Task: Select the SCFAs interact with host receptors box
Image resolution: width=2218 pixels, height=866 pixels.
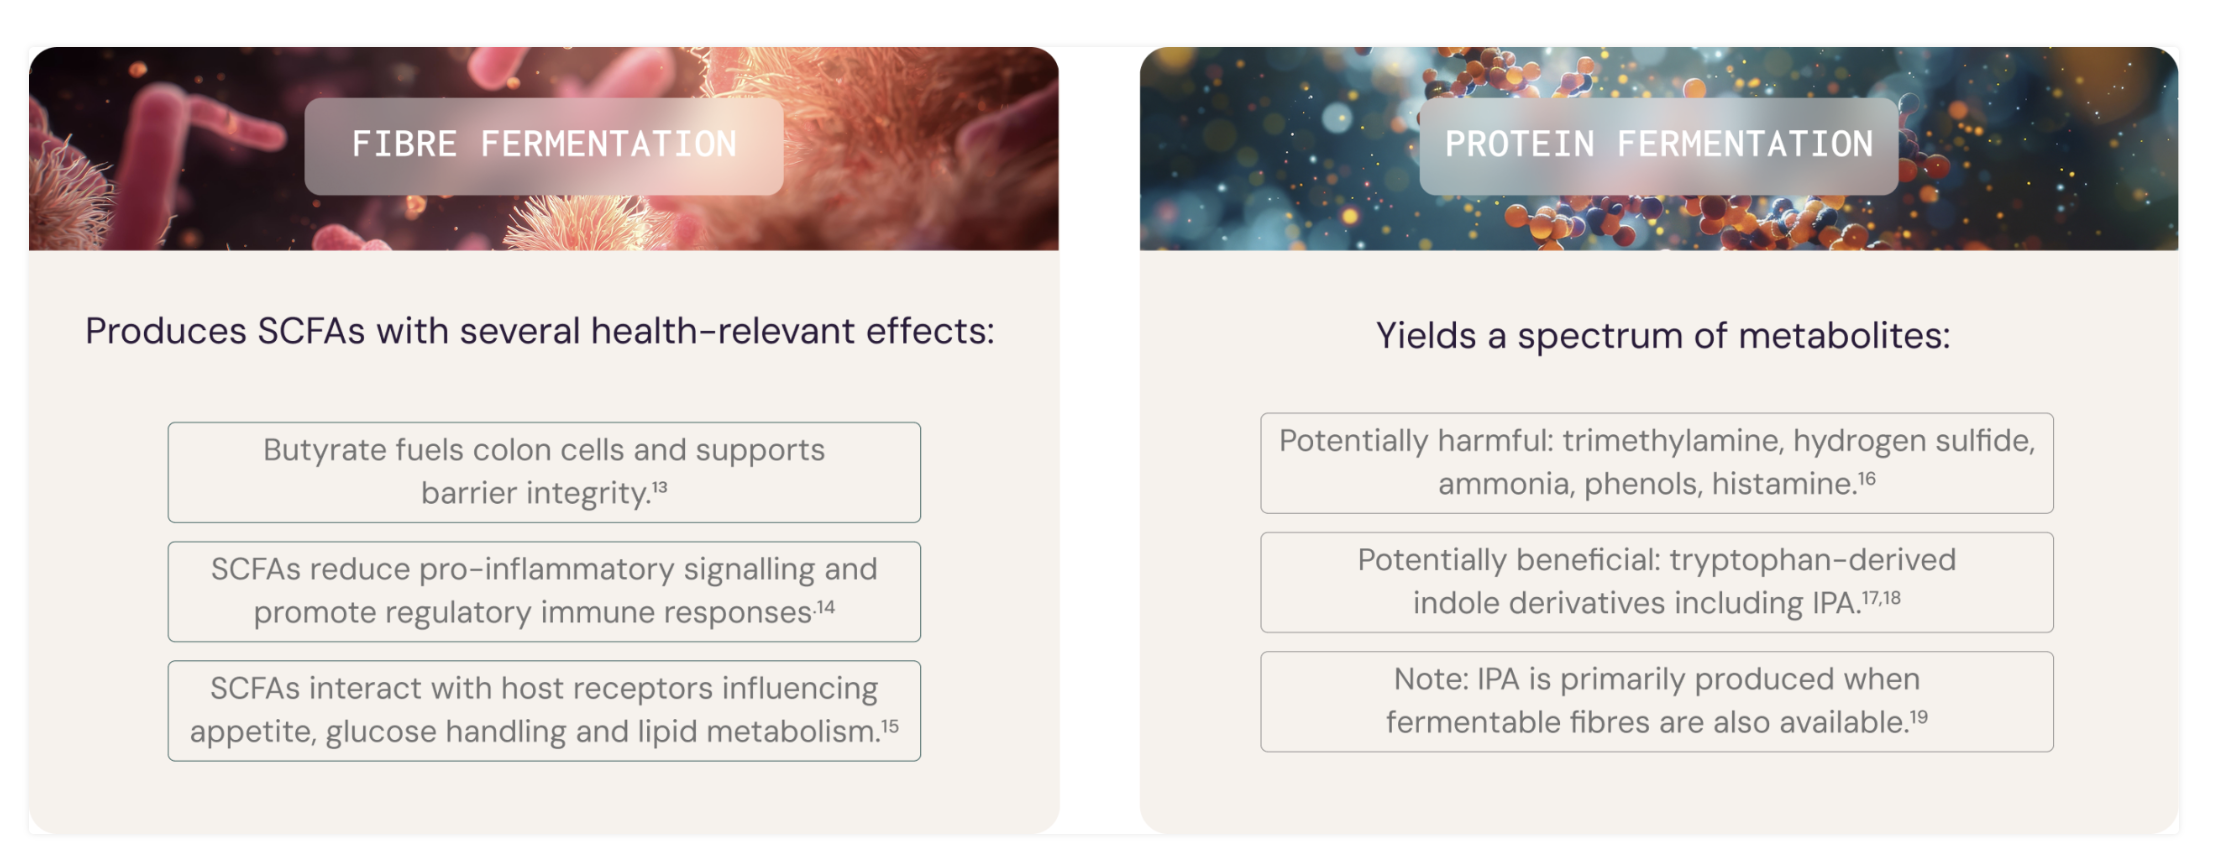Action: point(544,710)
